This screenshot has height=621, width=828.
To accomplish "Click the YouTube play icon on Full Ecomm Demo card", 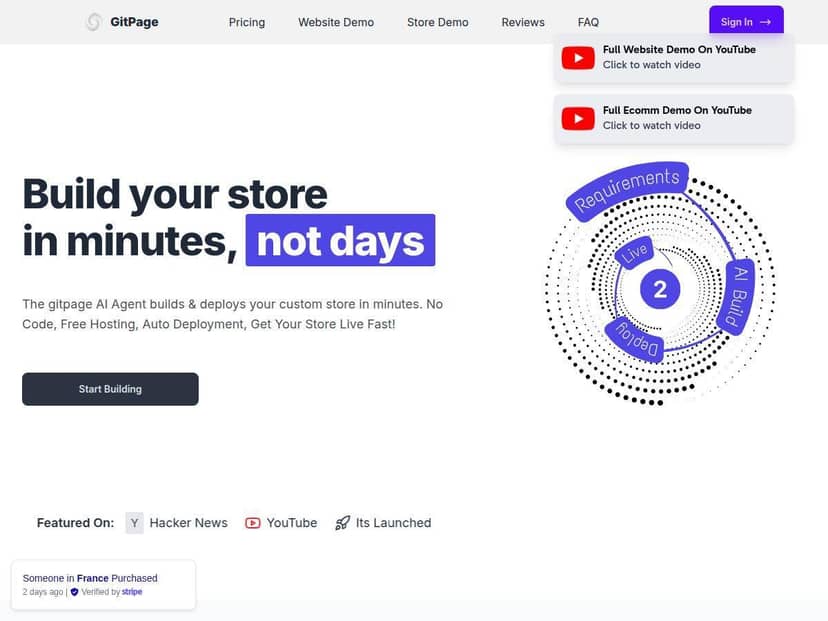I will click(x=577, y=118).
